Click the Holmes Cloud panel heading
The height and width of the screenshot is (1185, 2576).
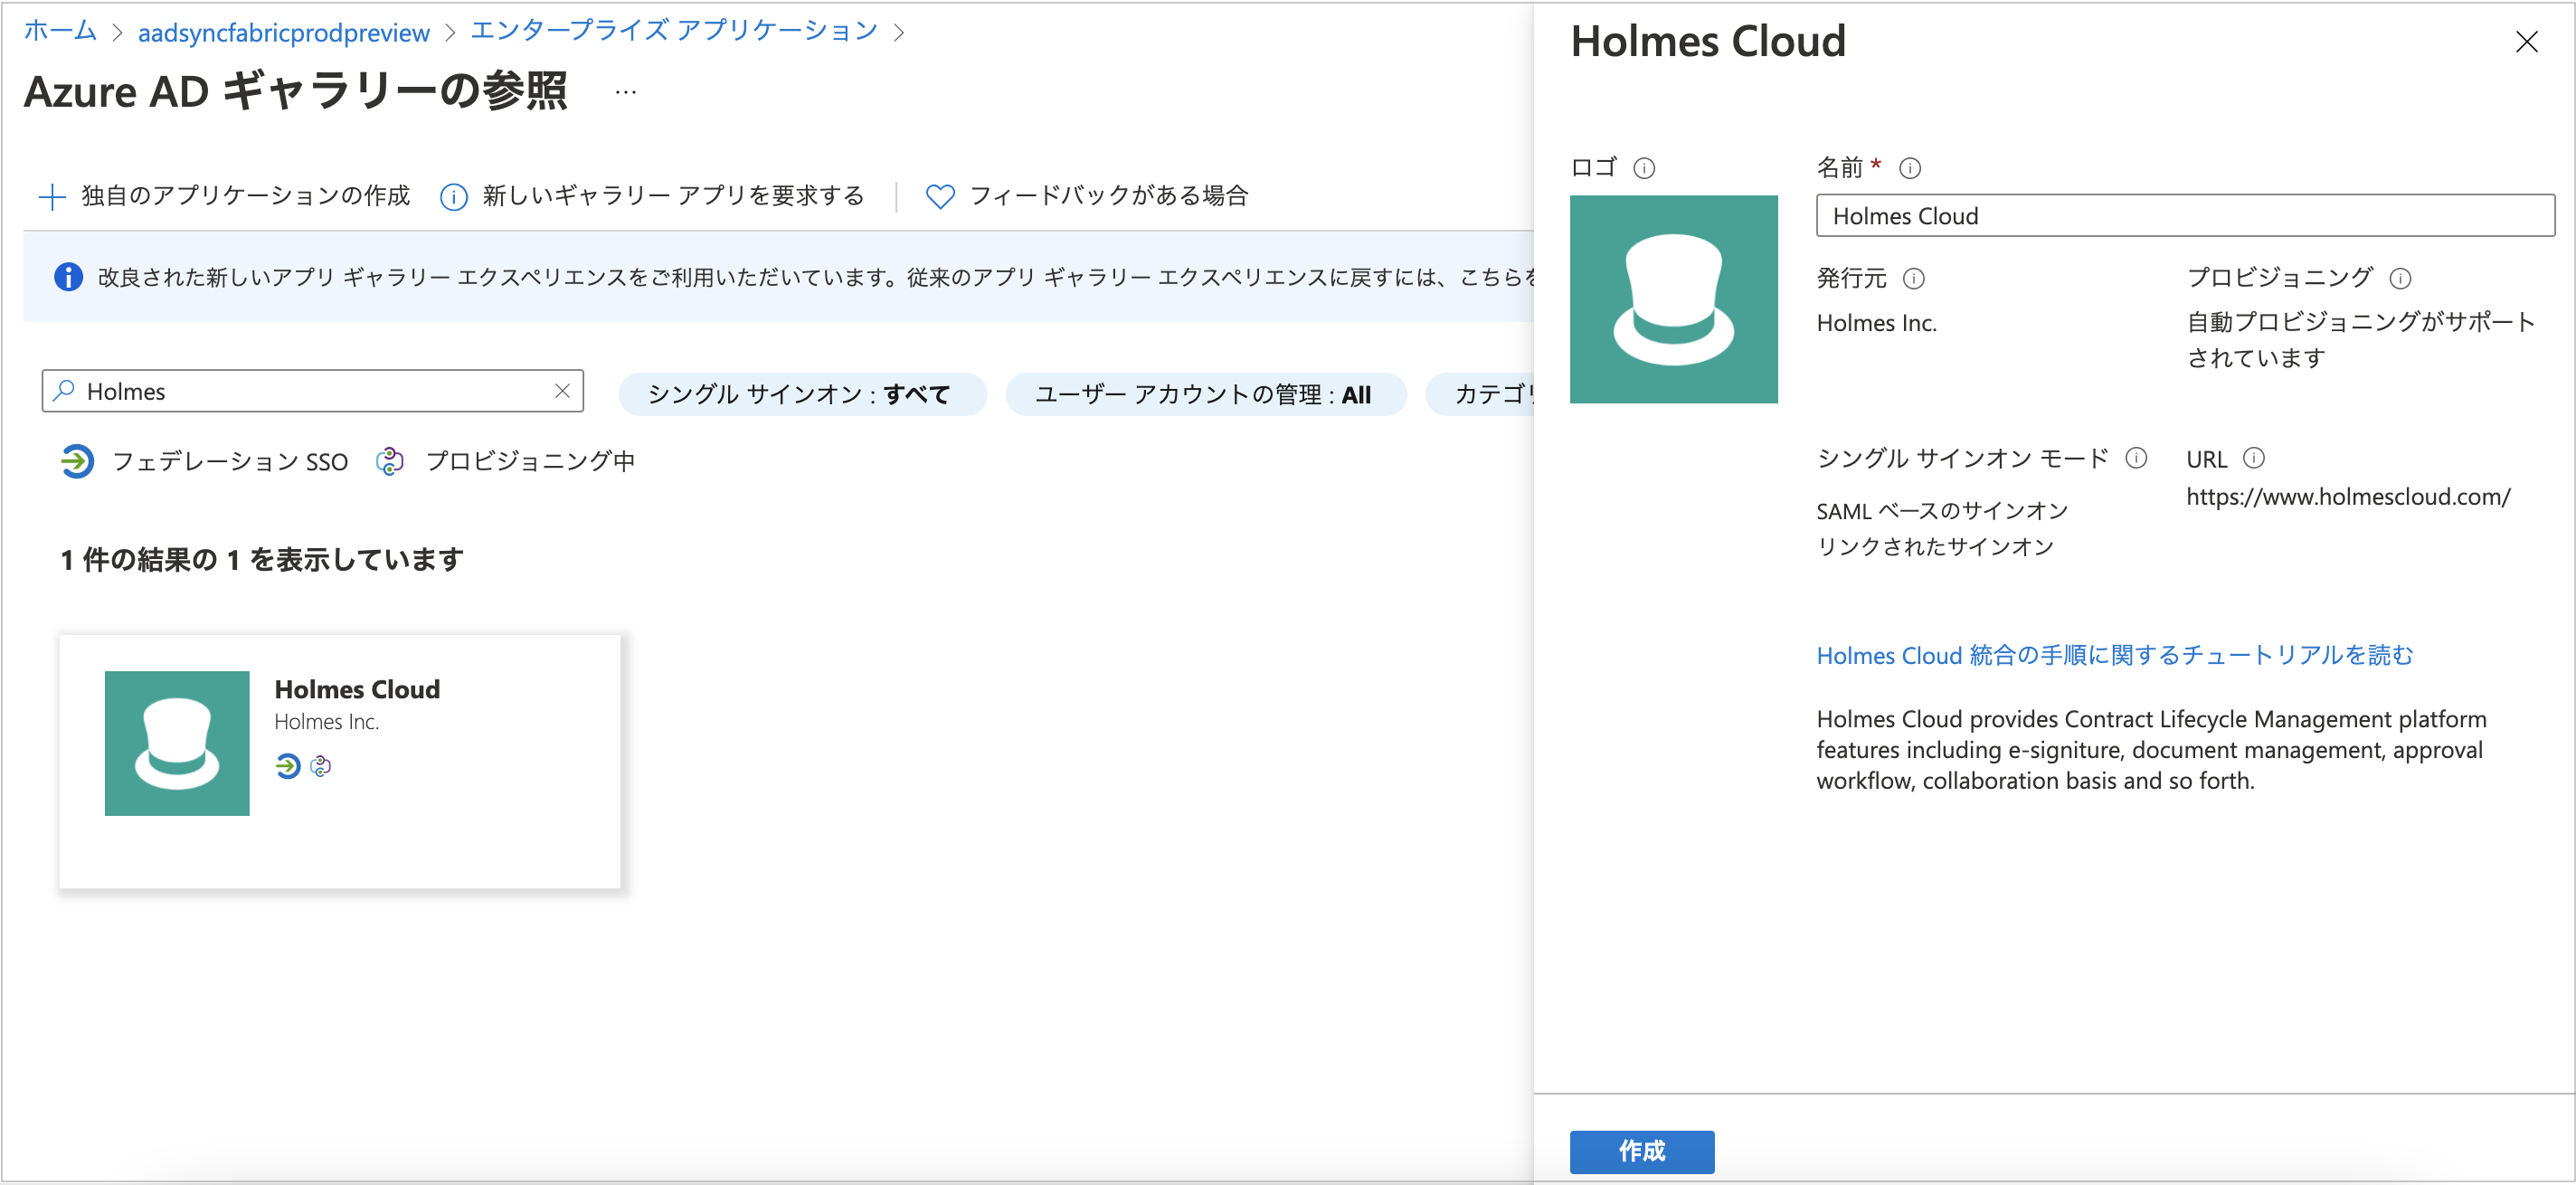[1707, 41]
